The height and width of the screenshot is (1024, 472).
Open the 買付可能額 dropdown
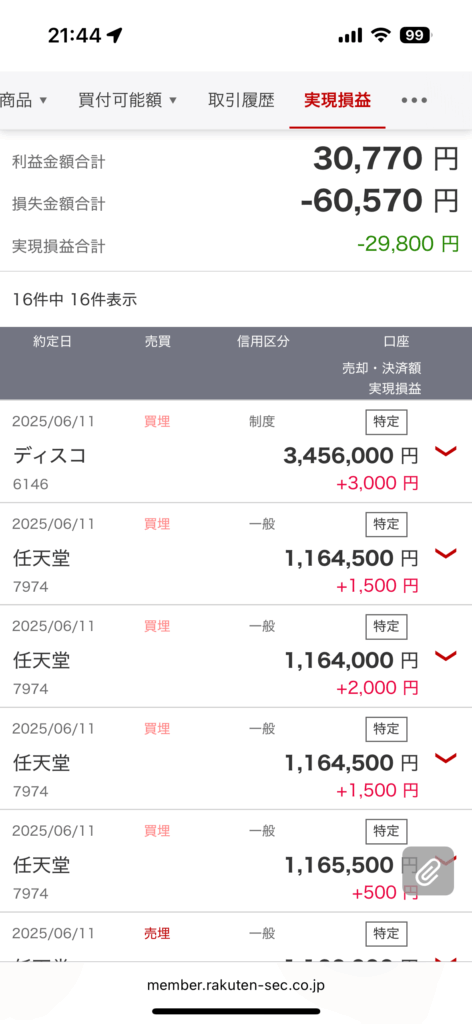[127, 100]
